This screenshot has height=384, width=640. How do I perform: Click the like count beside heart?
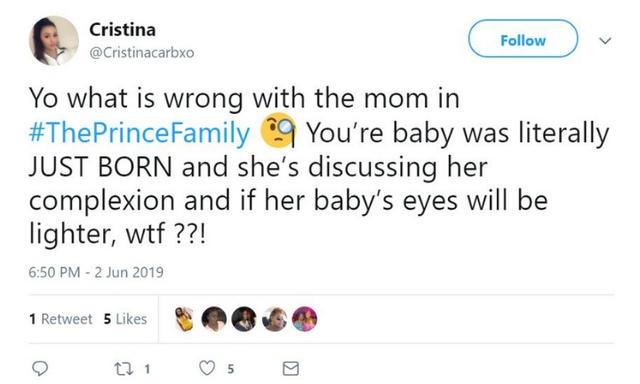(231, 369)
